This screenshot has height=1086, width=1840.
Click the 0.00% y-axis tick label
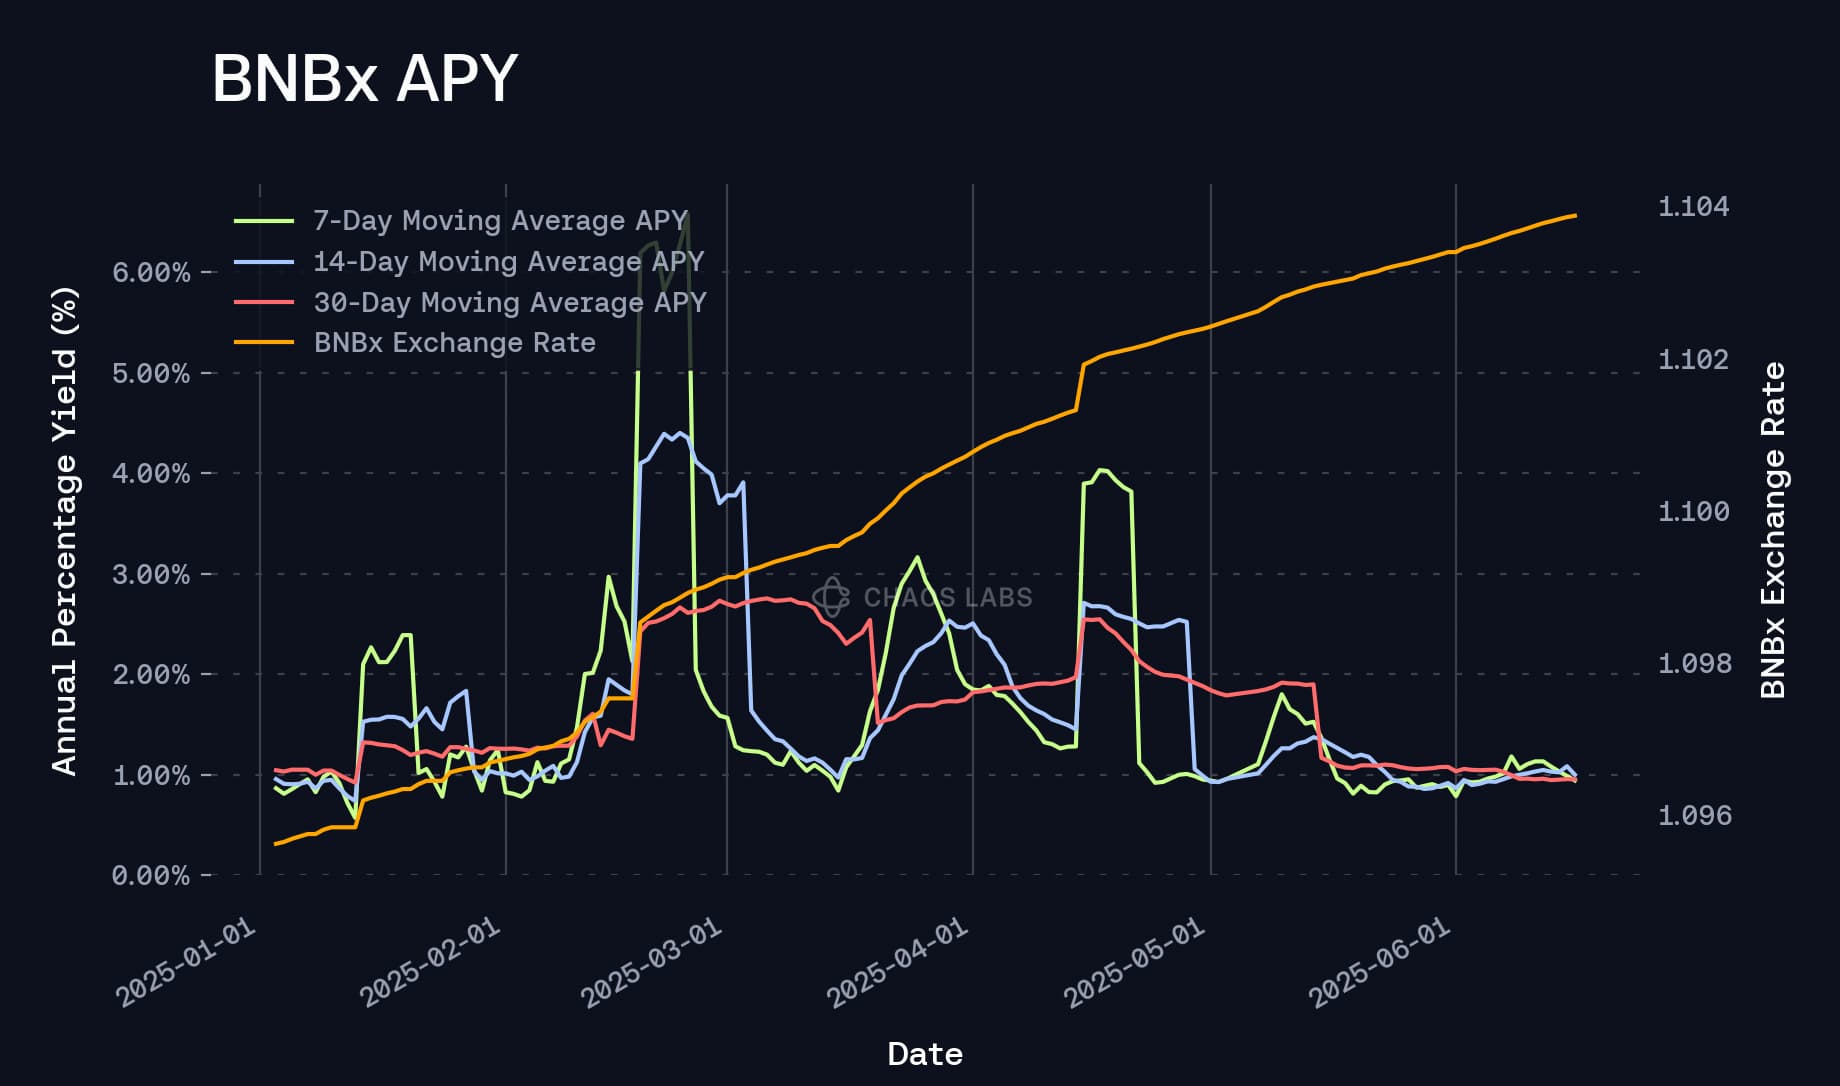pyautogui.click(x=151, y=876)
